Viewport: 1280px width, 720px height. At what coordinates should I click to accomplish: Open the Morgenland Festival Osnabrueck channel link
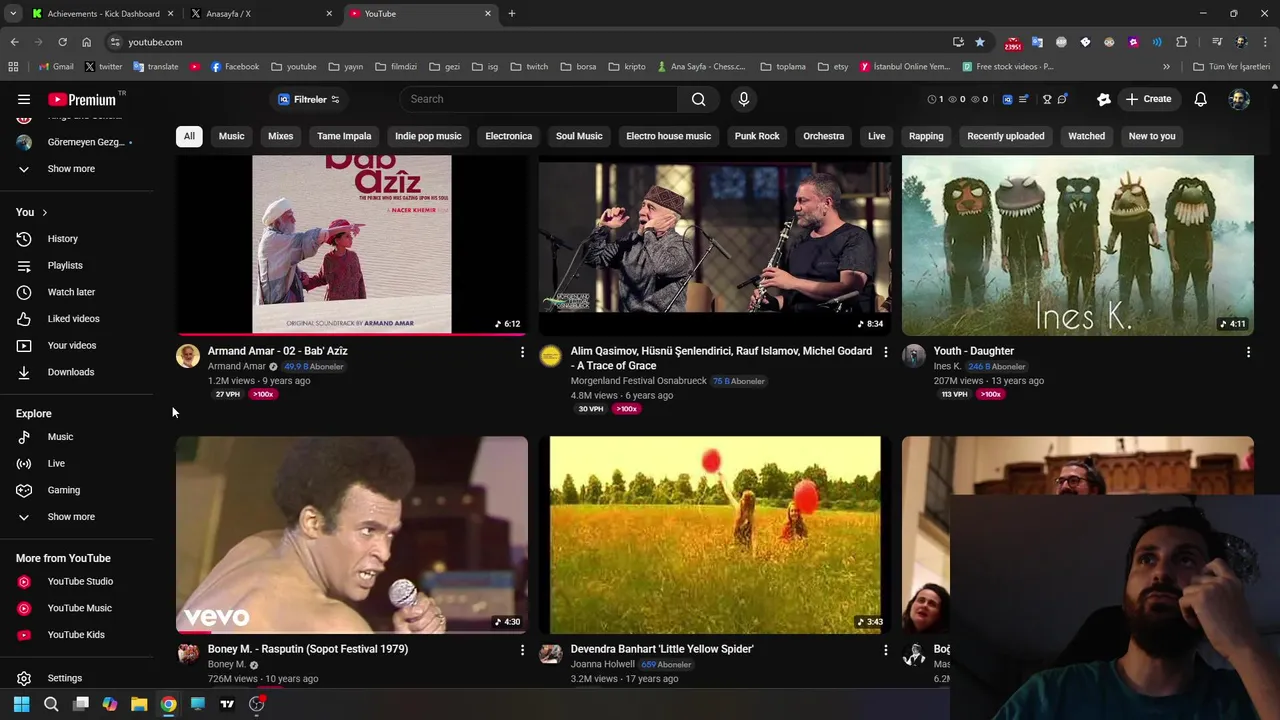638,381
